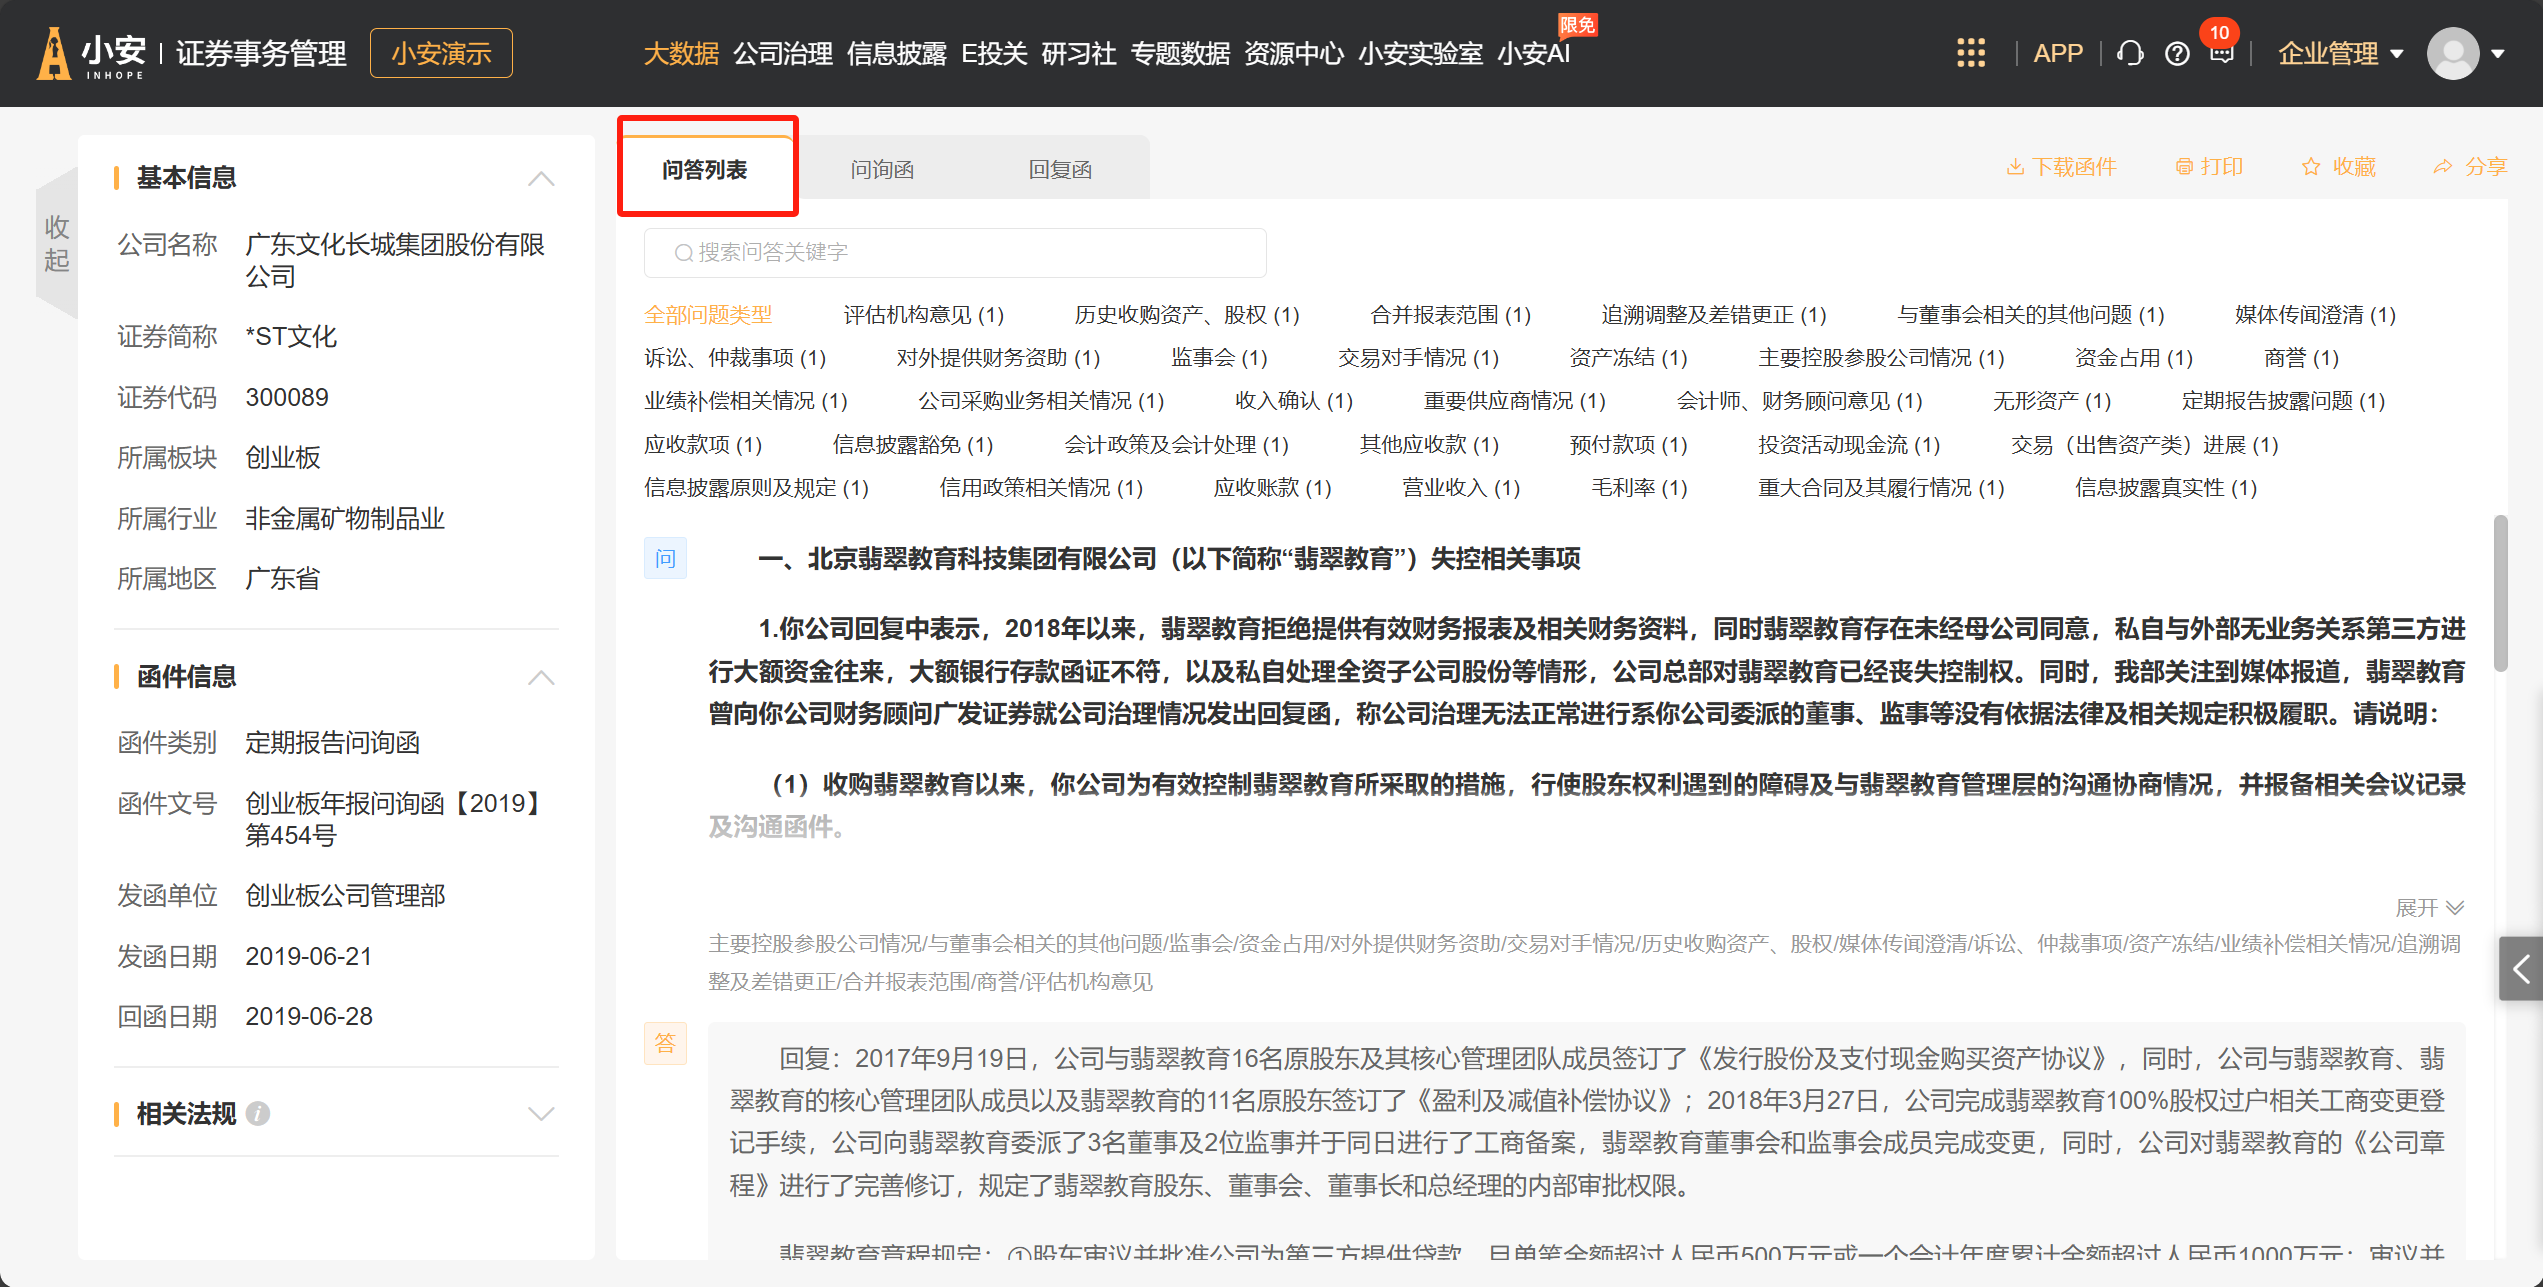Filter by 合并报表范围 (1)
This screenshot has height=1287, width=2543.
pyautogui.click(x=1450, y=315)
